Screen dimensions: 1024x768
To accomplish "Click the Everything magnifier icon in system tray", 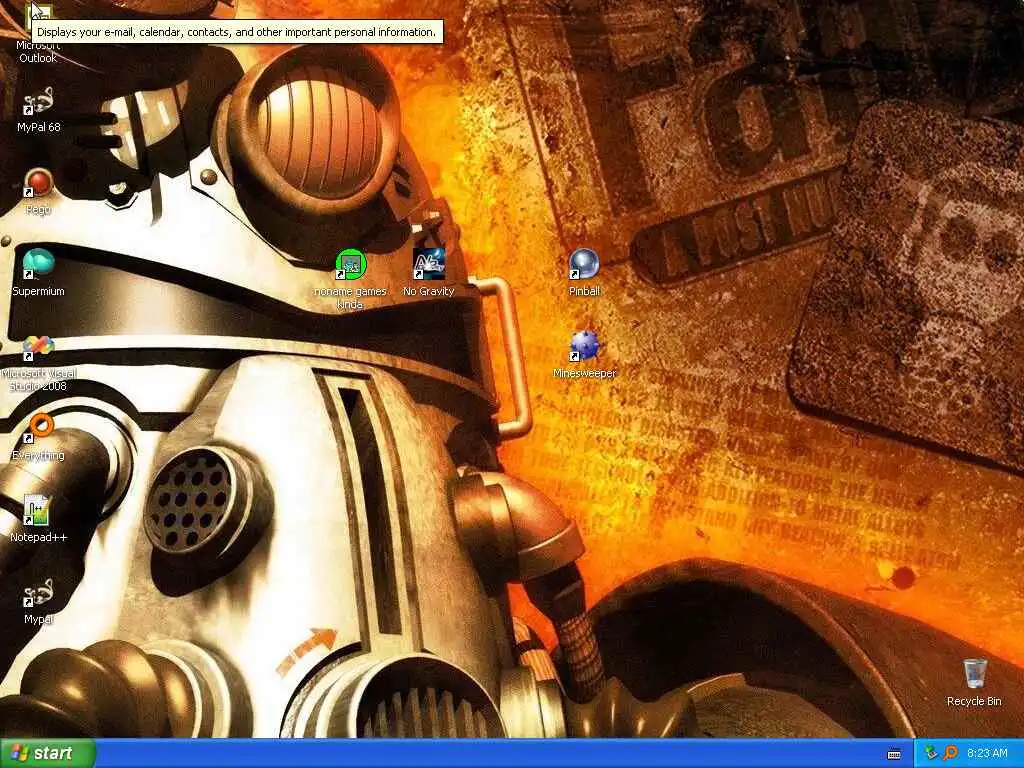I will tap(950, 753).
